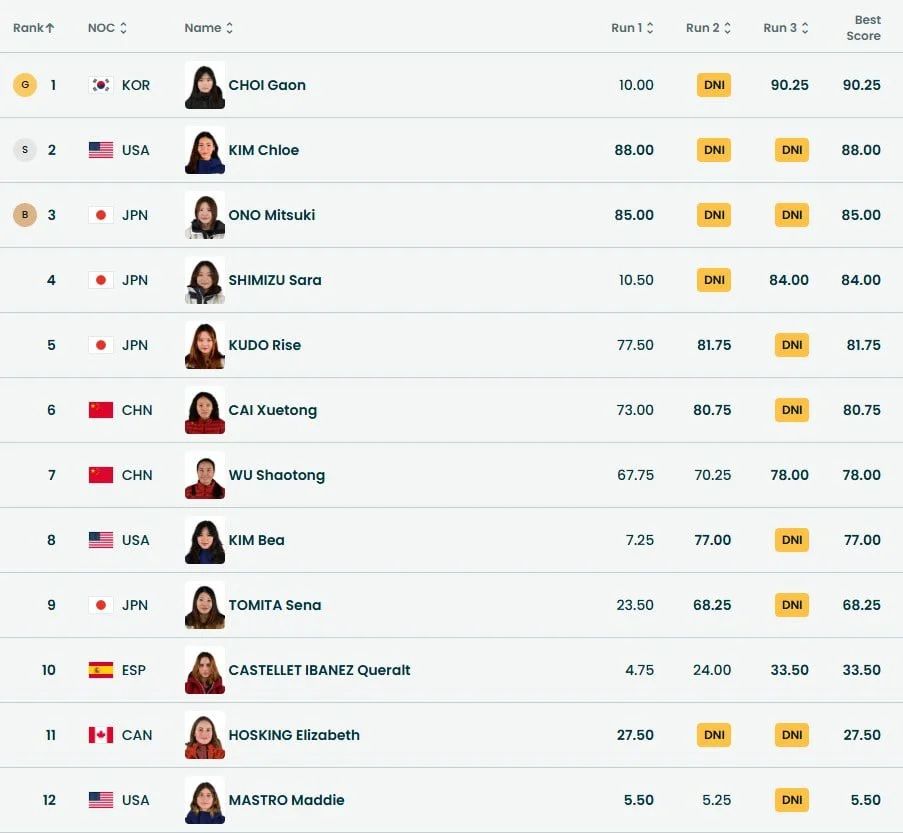Click KIM Chloe's profile photo

(205, 150)
